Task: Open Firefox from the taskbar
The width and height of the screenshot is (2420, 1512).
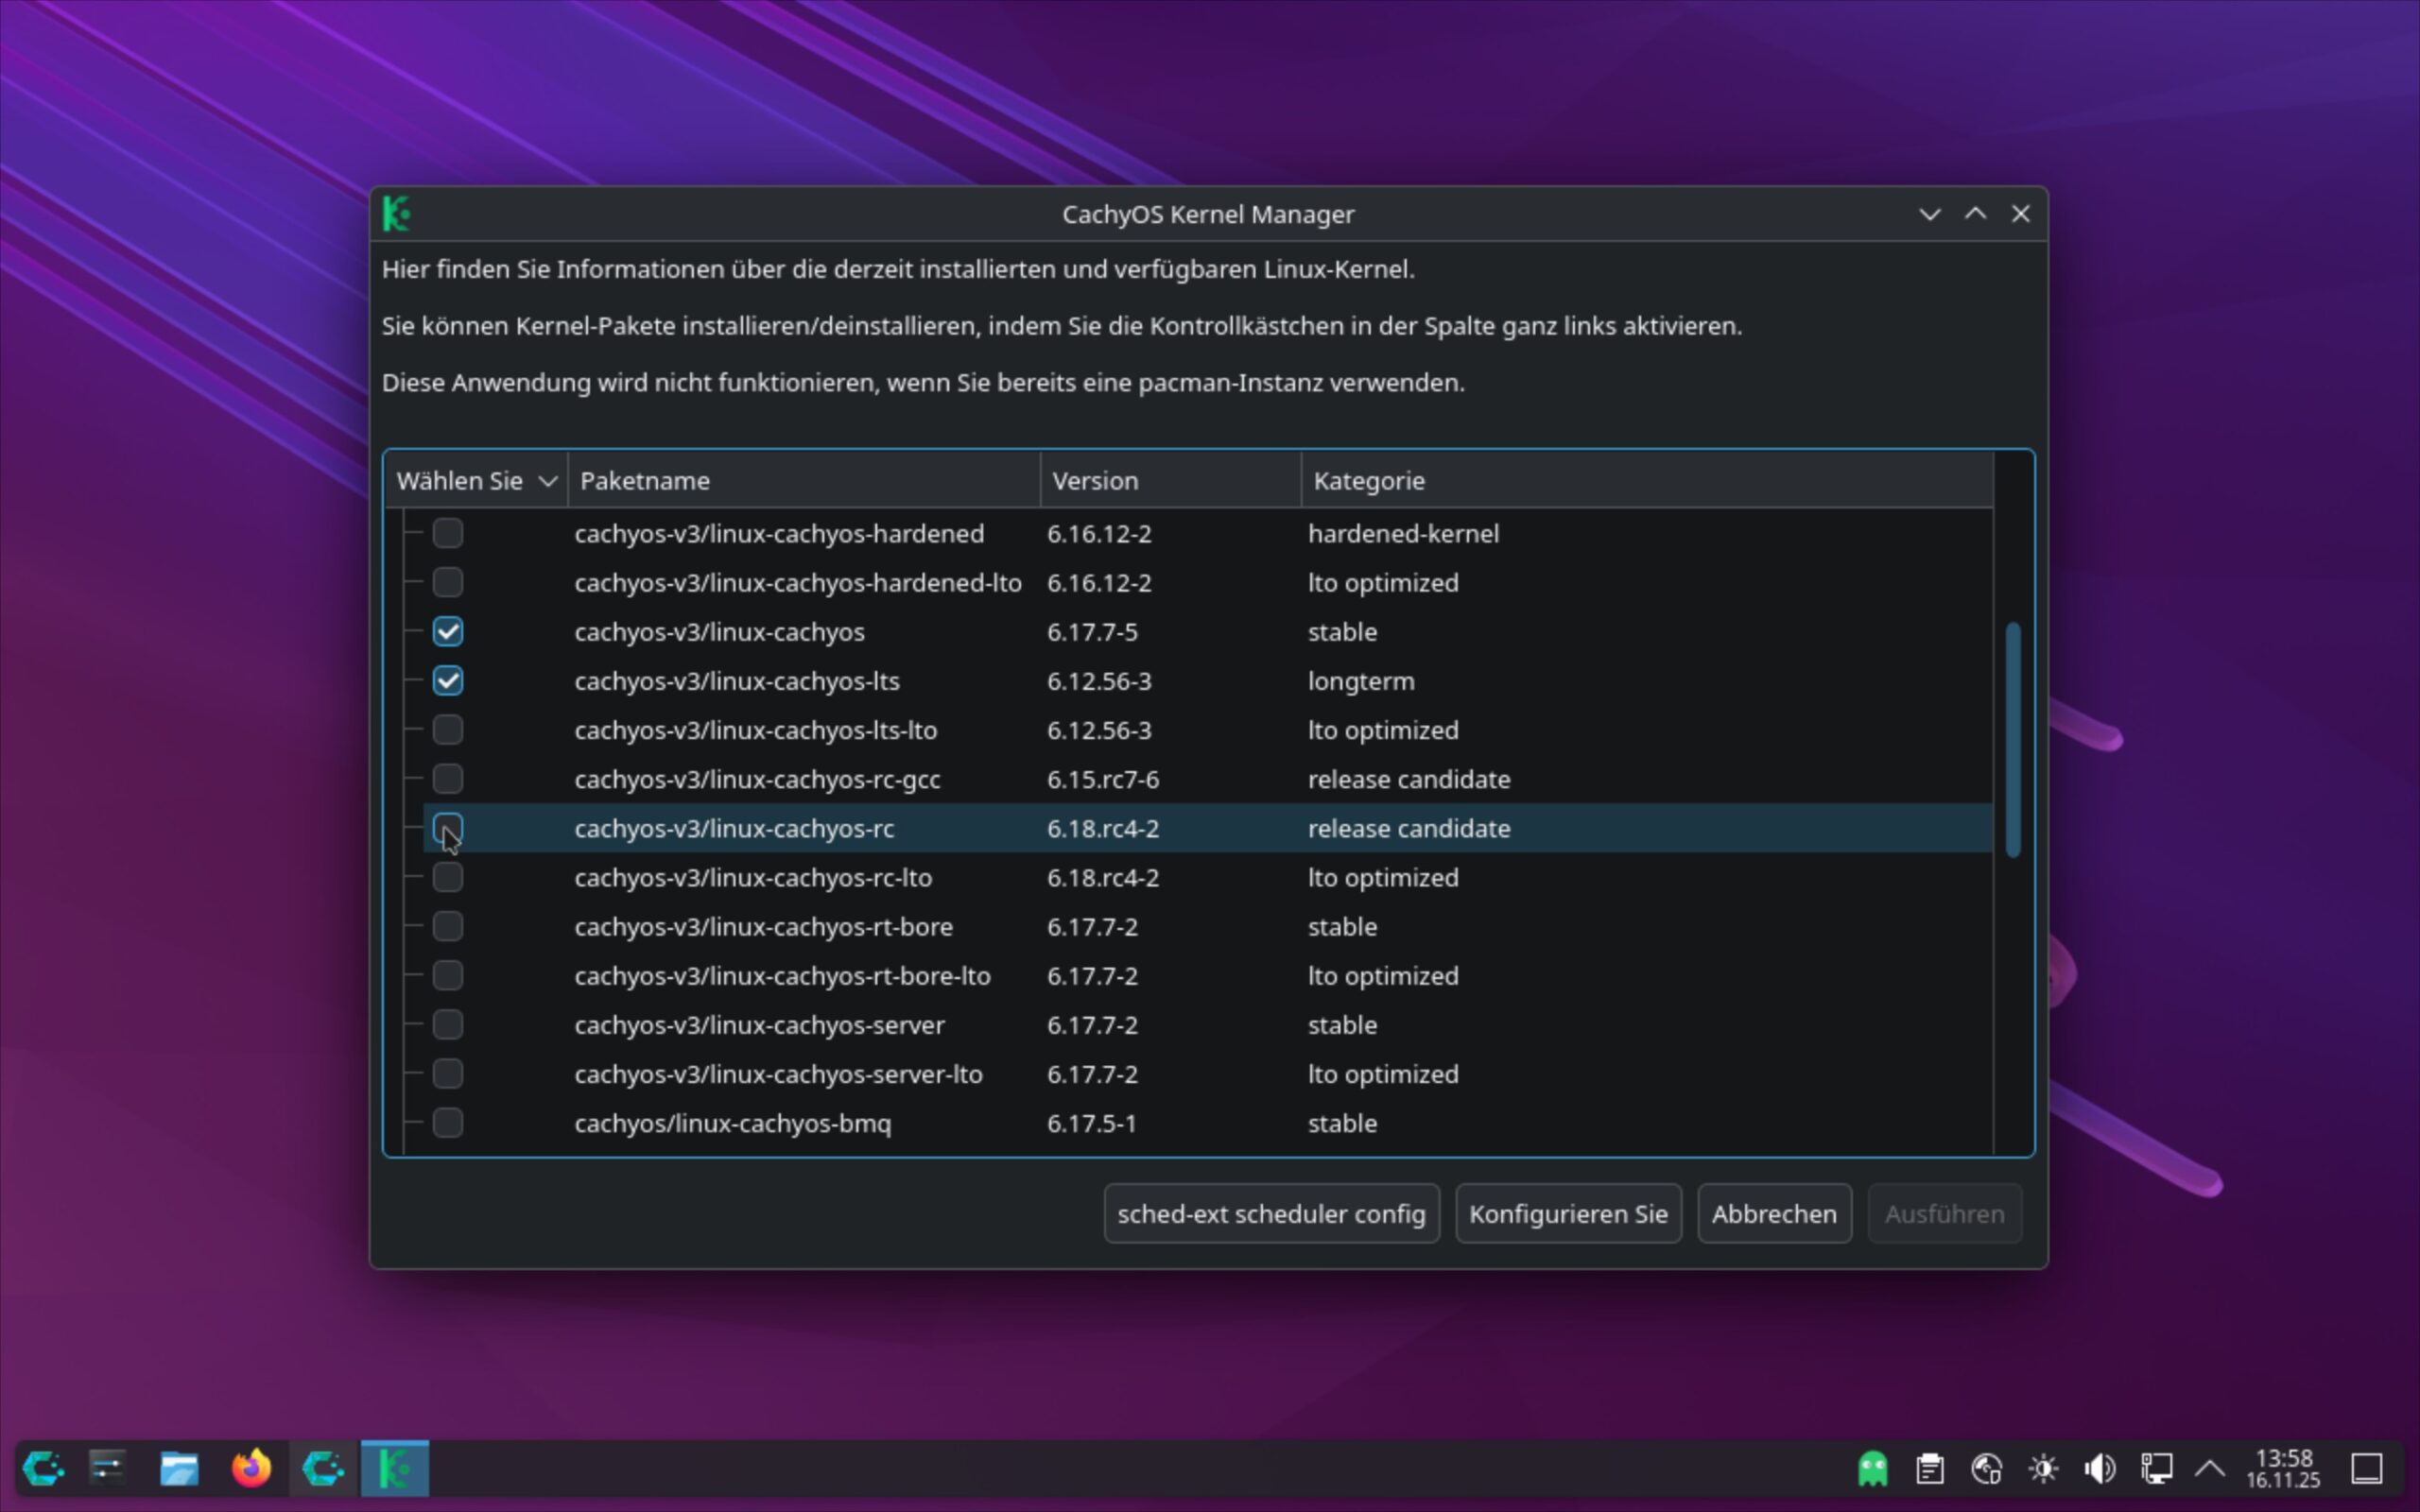Action: click(251, 1468)
